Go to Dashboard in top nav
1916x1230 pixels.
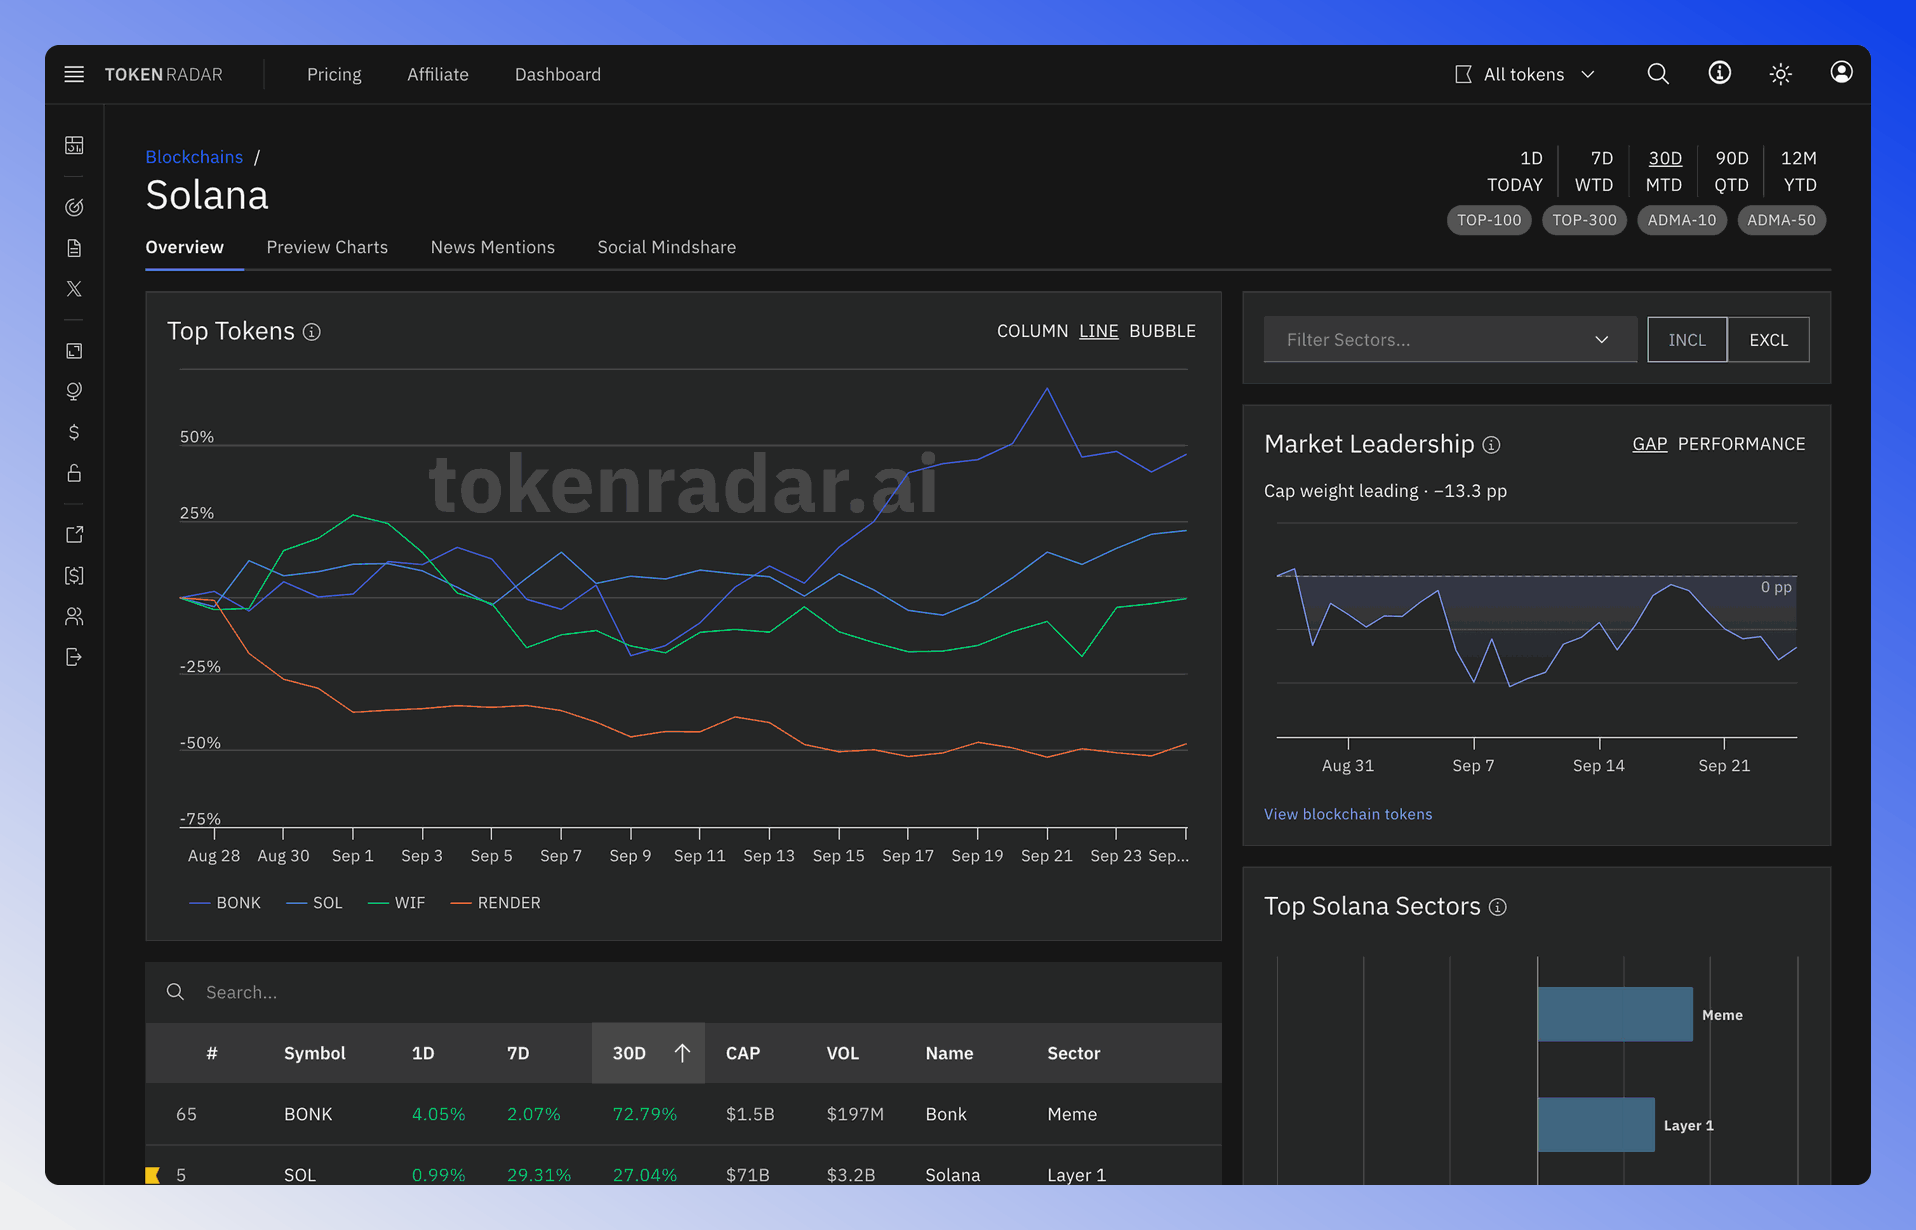(558, 74)
